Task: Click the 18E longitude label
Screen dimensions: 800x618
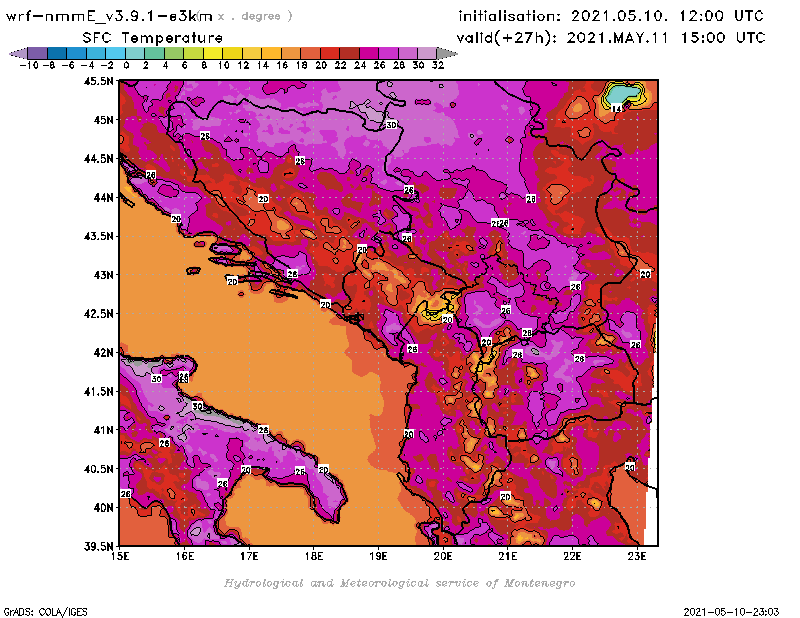Action: click(314, 556)
